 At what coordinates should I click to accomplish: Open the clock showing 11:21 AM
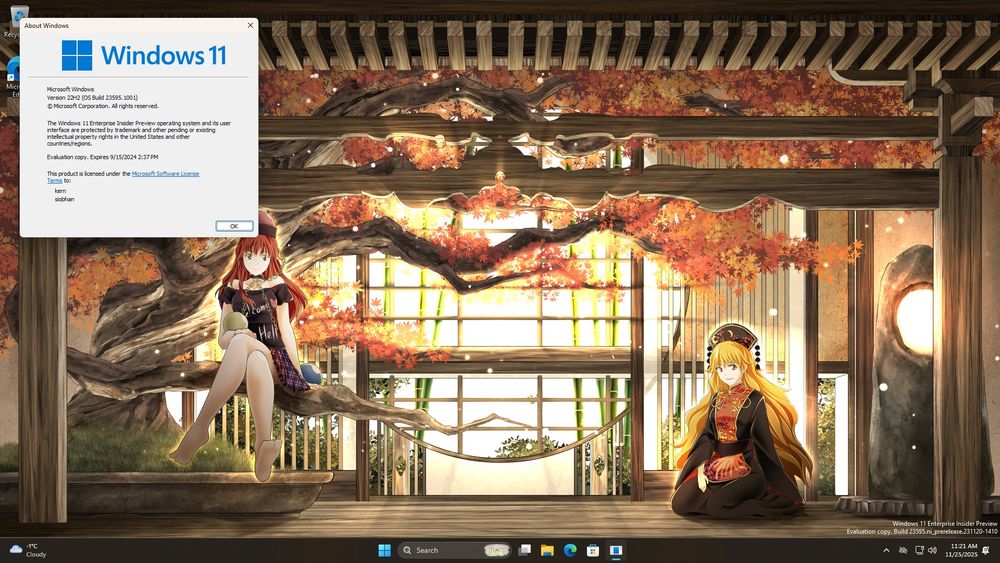(x=964, y=550)
